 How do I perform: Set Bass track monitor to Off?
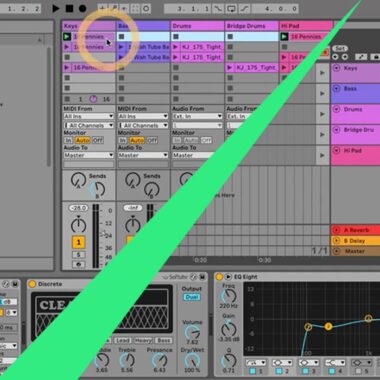pos(152,140)
